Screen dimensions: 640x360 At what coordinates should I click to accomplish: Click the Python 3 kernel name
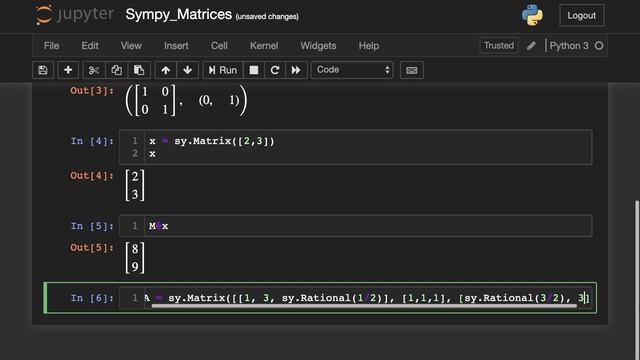(569, 46)
